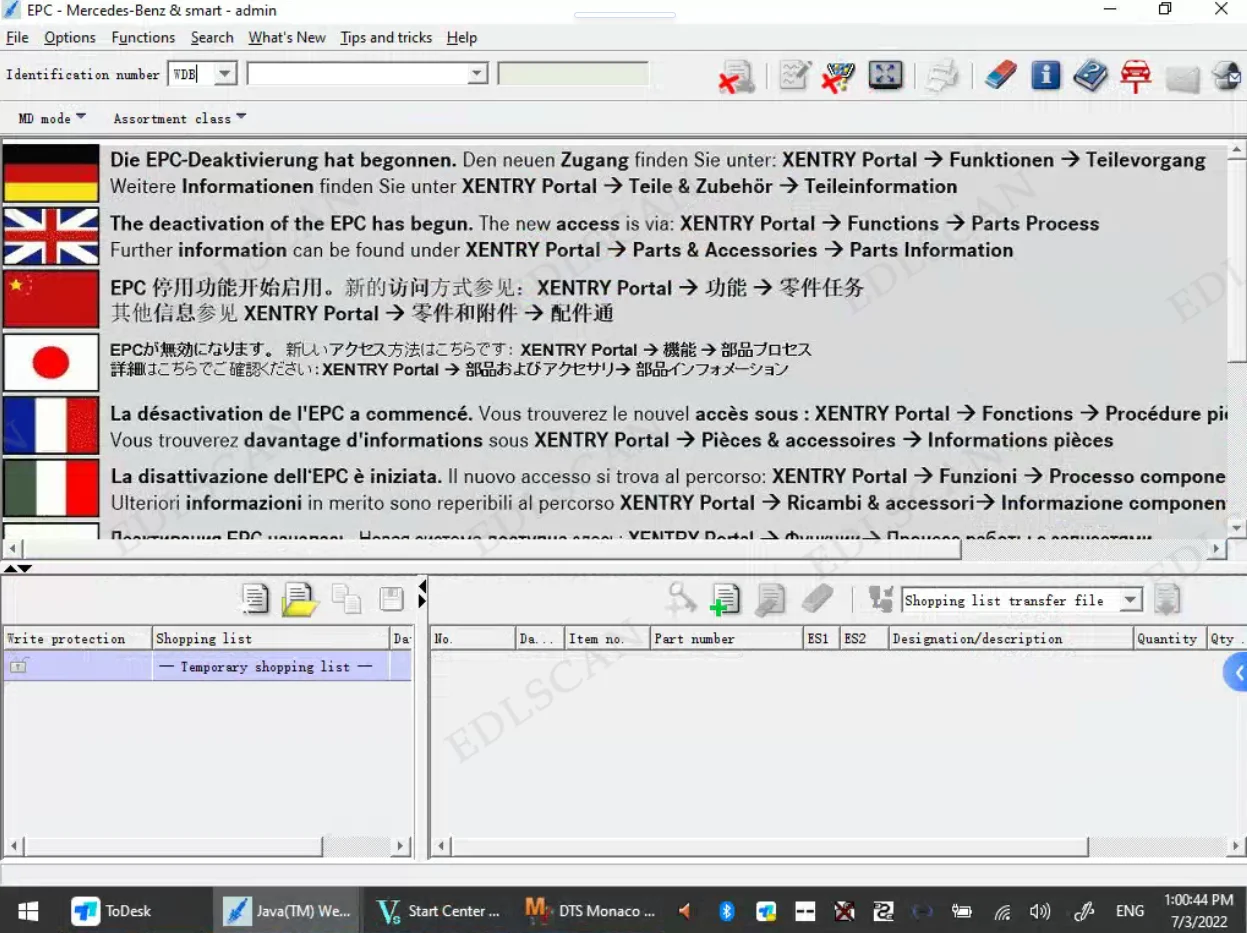Open the help book with question mark
The image size is (1247, 933).
click(x=1090, y=76)
